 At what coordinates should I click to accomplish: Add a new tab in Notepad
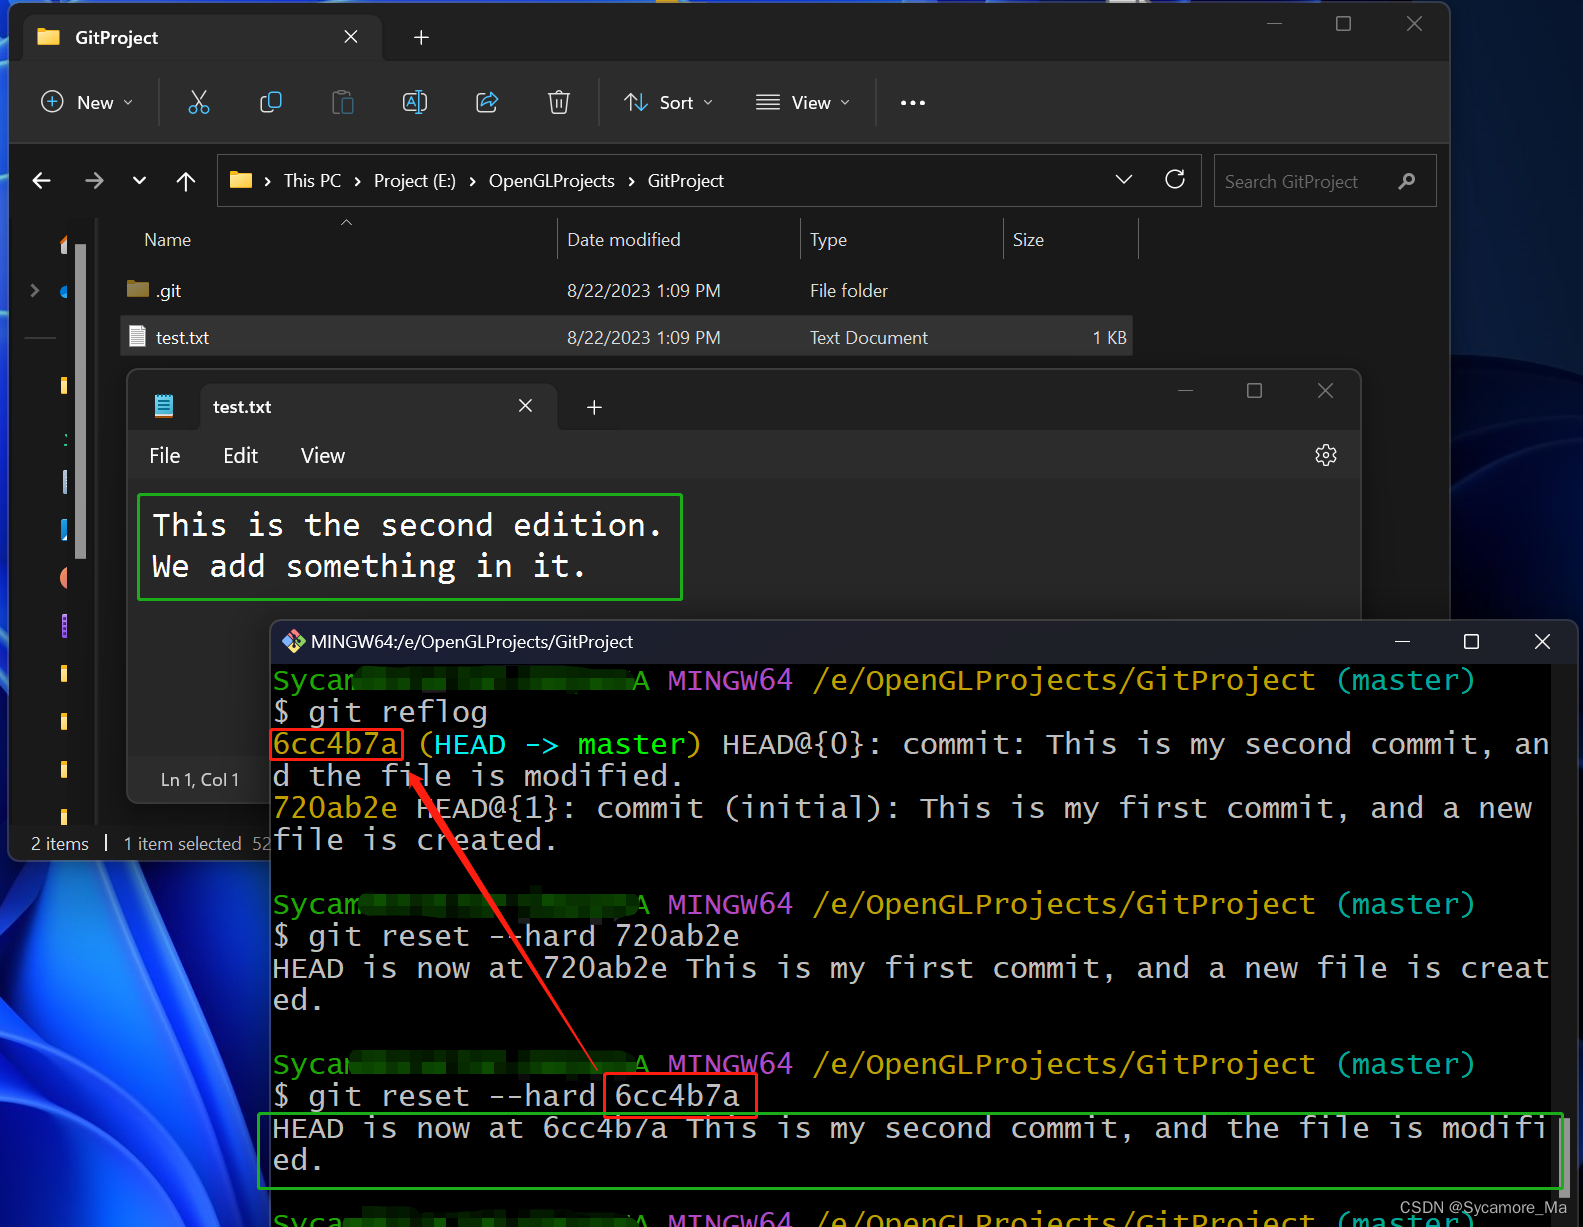click(594, 407)
